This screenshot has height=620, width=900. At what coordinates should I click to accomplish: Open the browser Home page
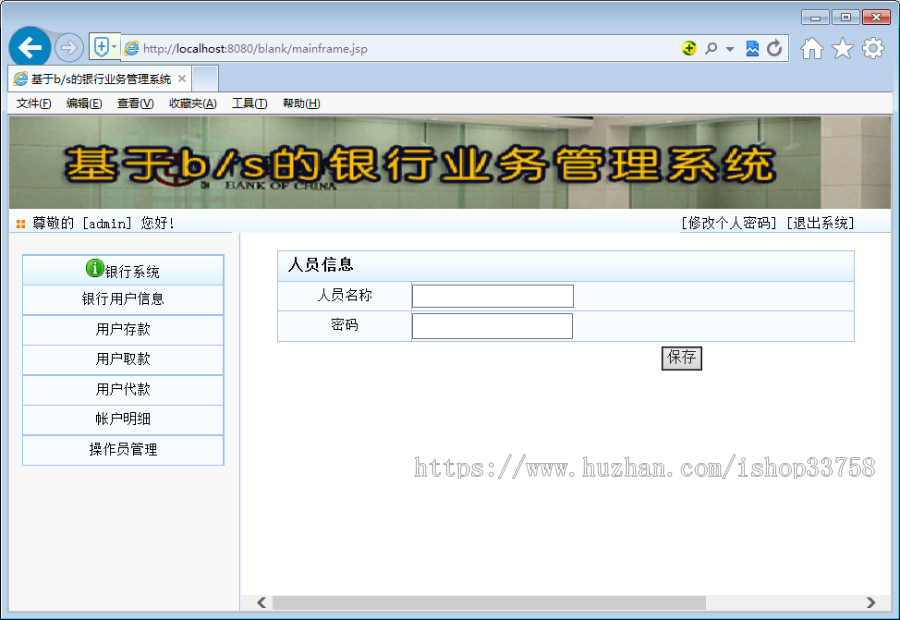(813, 47)
